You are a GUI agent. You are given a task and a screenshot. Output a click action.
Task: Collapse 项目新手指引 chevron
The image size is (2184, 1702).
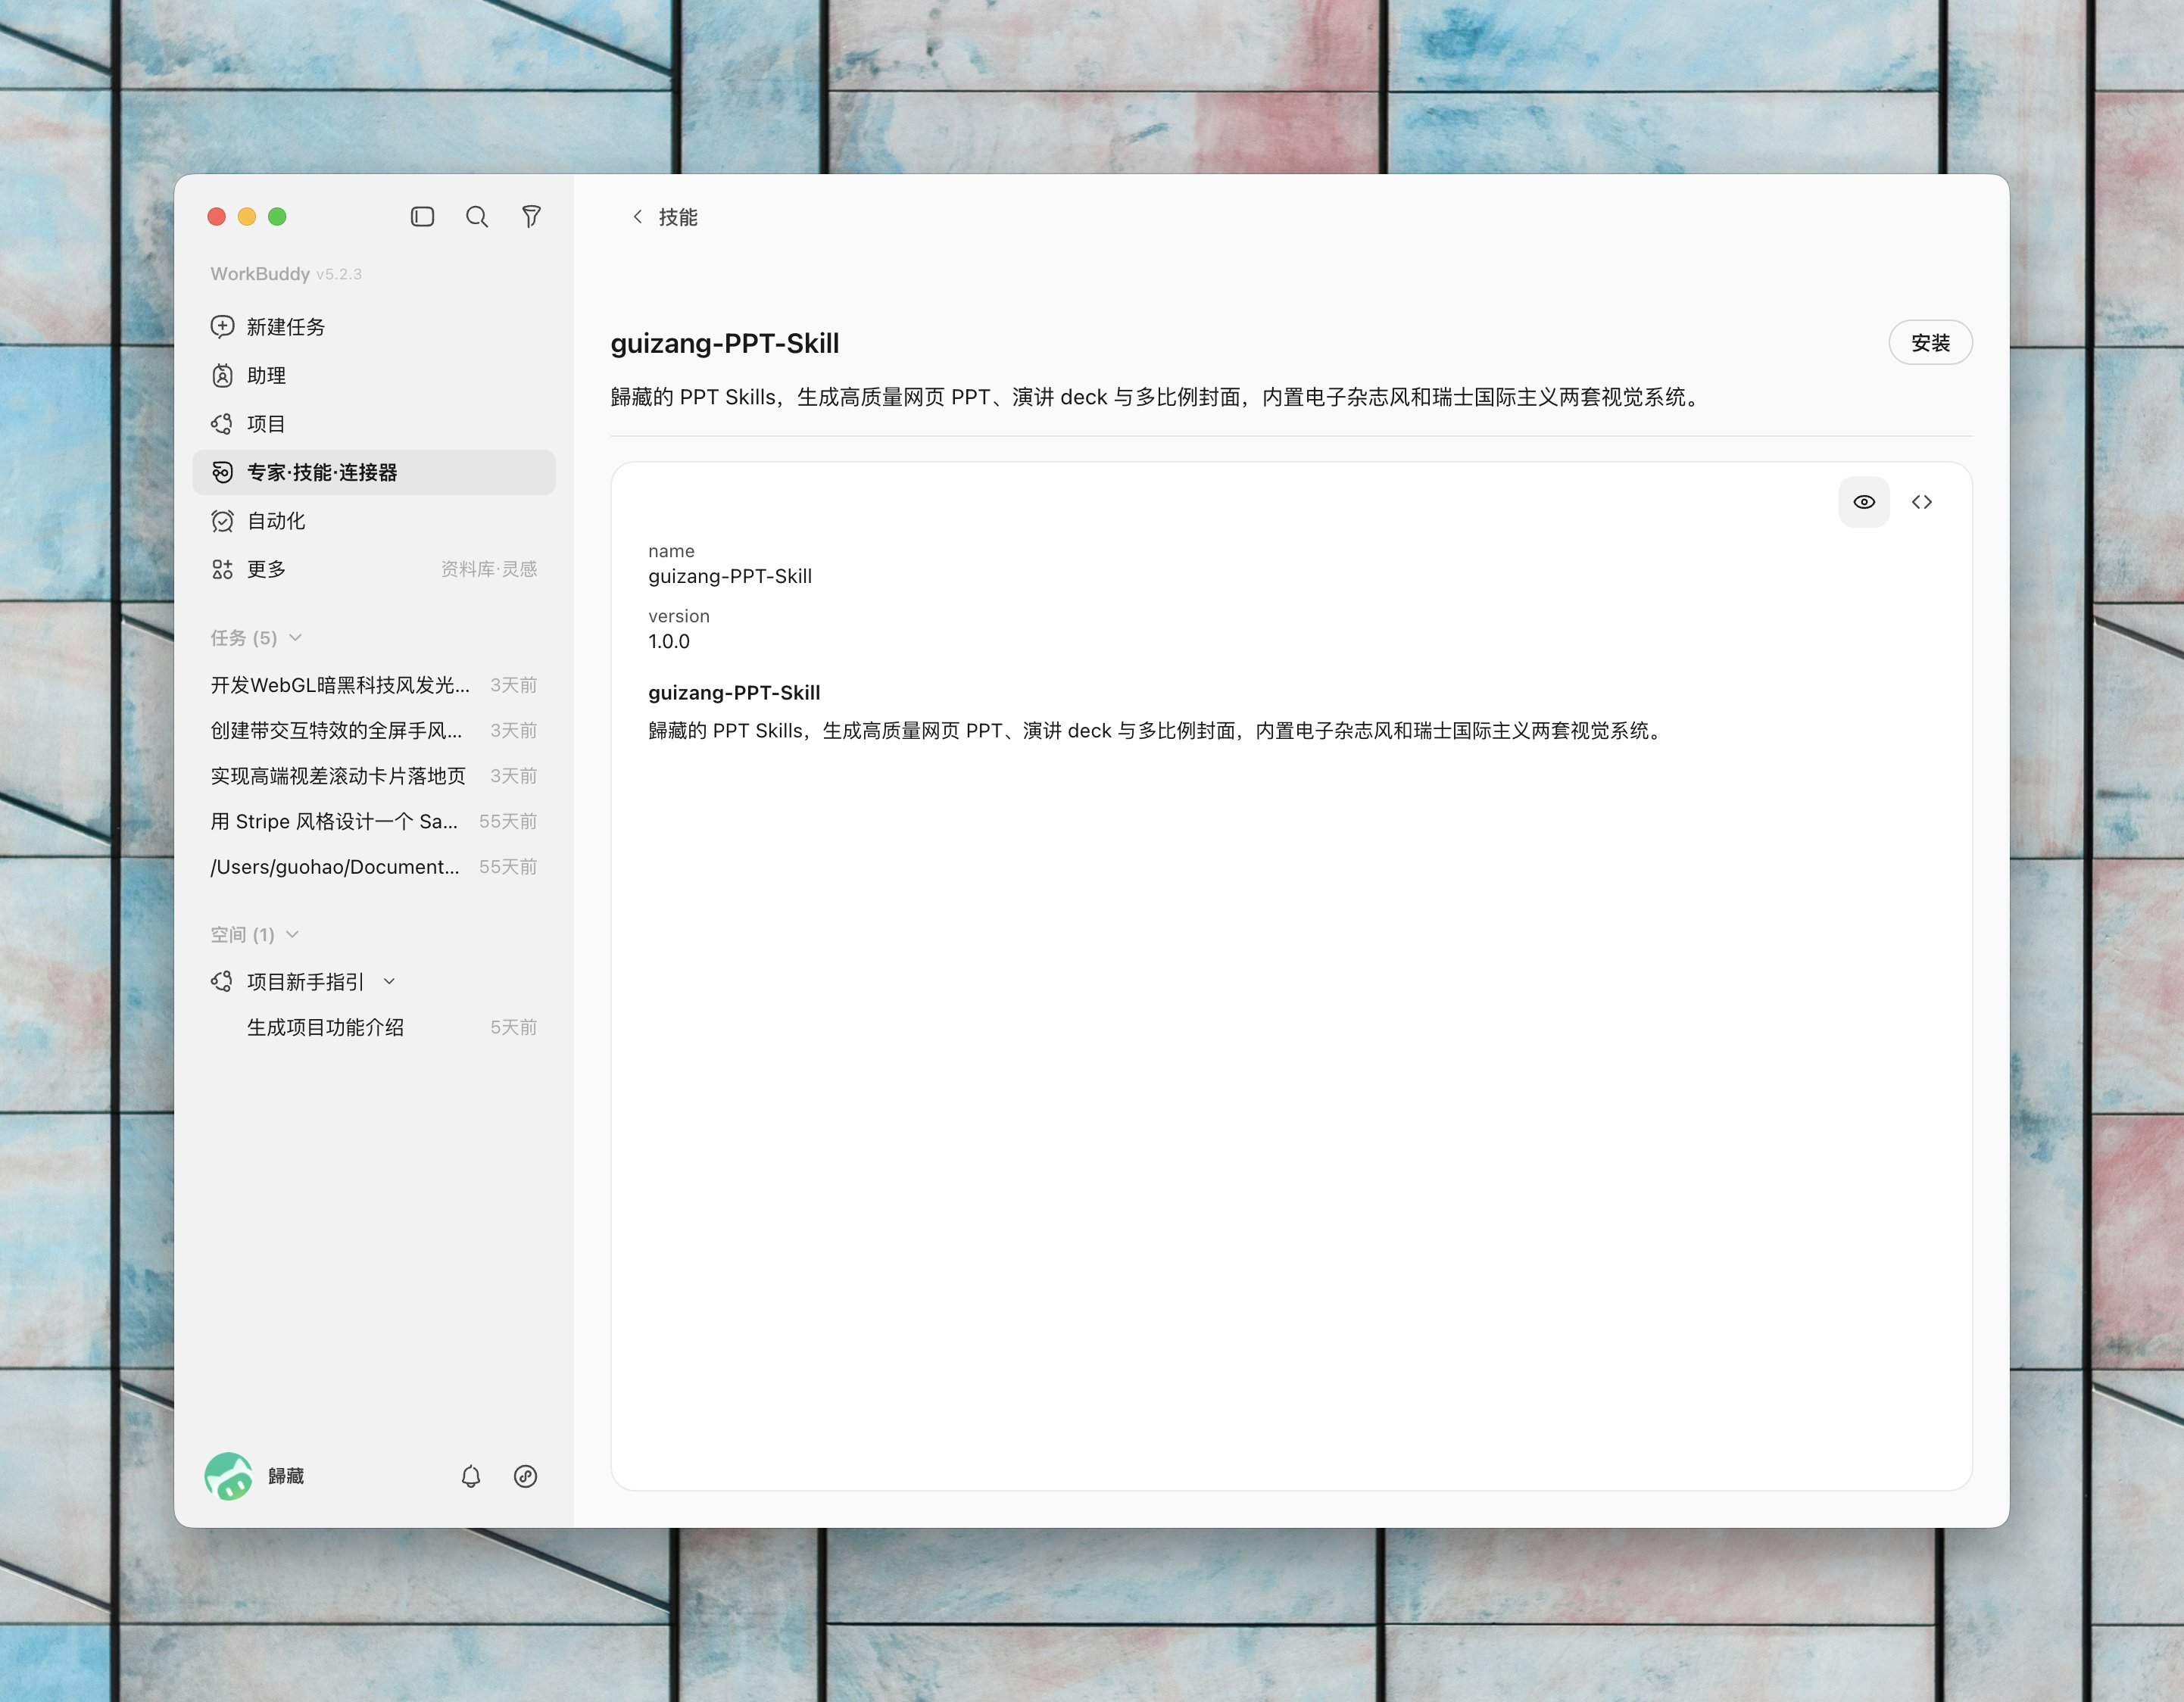390,982
